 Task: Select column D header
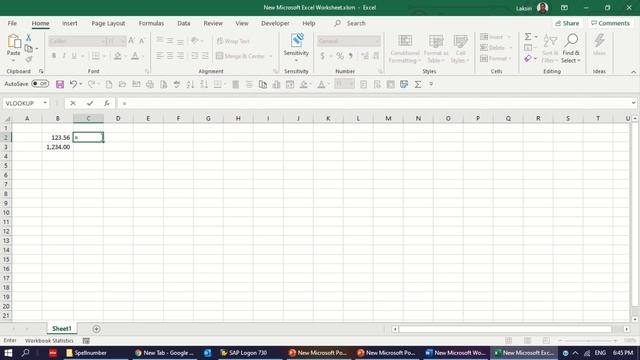tap(118, 118)
